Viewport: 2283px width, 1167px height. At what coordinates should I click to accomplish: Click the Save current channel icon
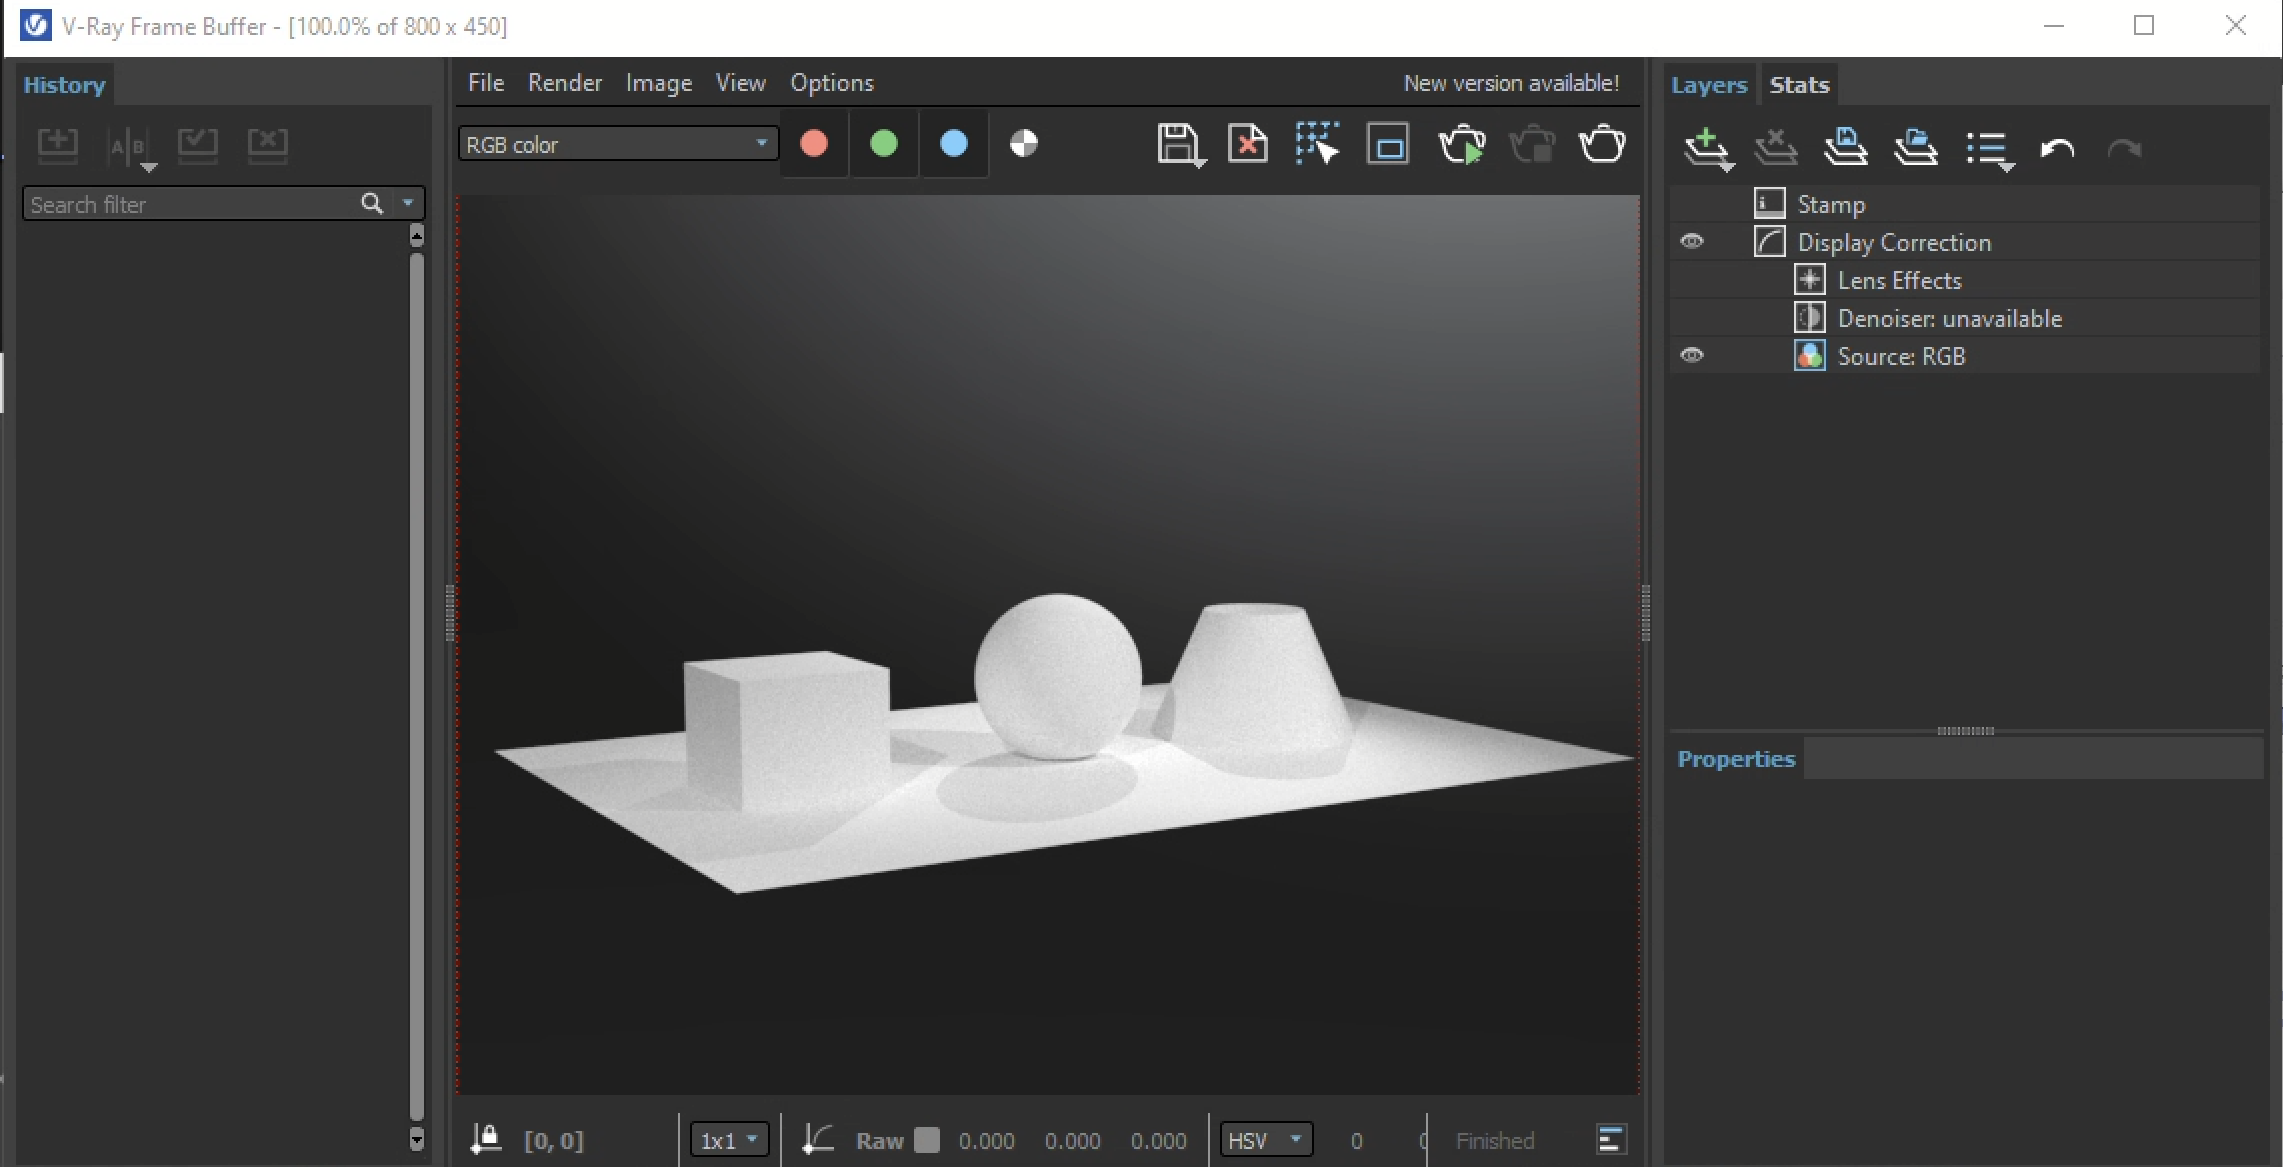[x=1179, y=145]
